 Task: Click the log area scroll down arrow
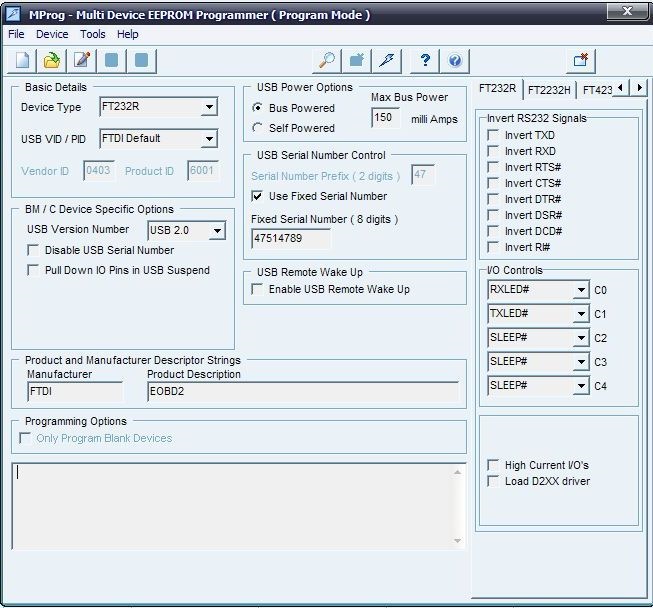coord(457,541)
